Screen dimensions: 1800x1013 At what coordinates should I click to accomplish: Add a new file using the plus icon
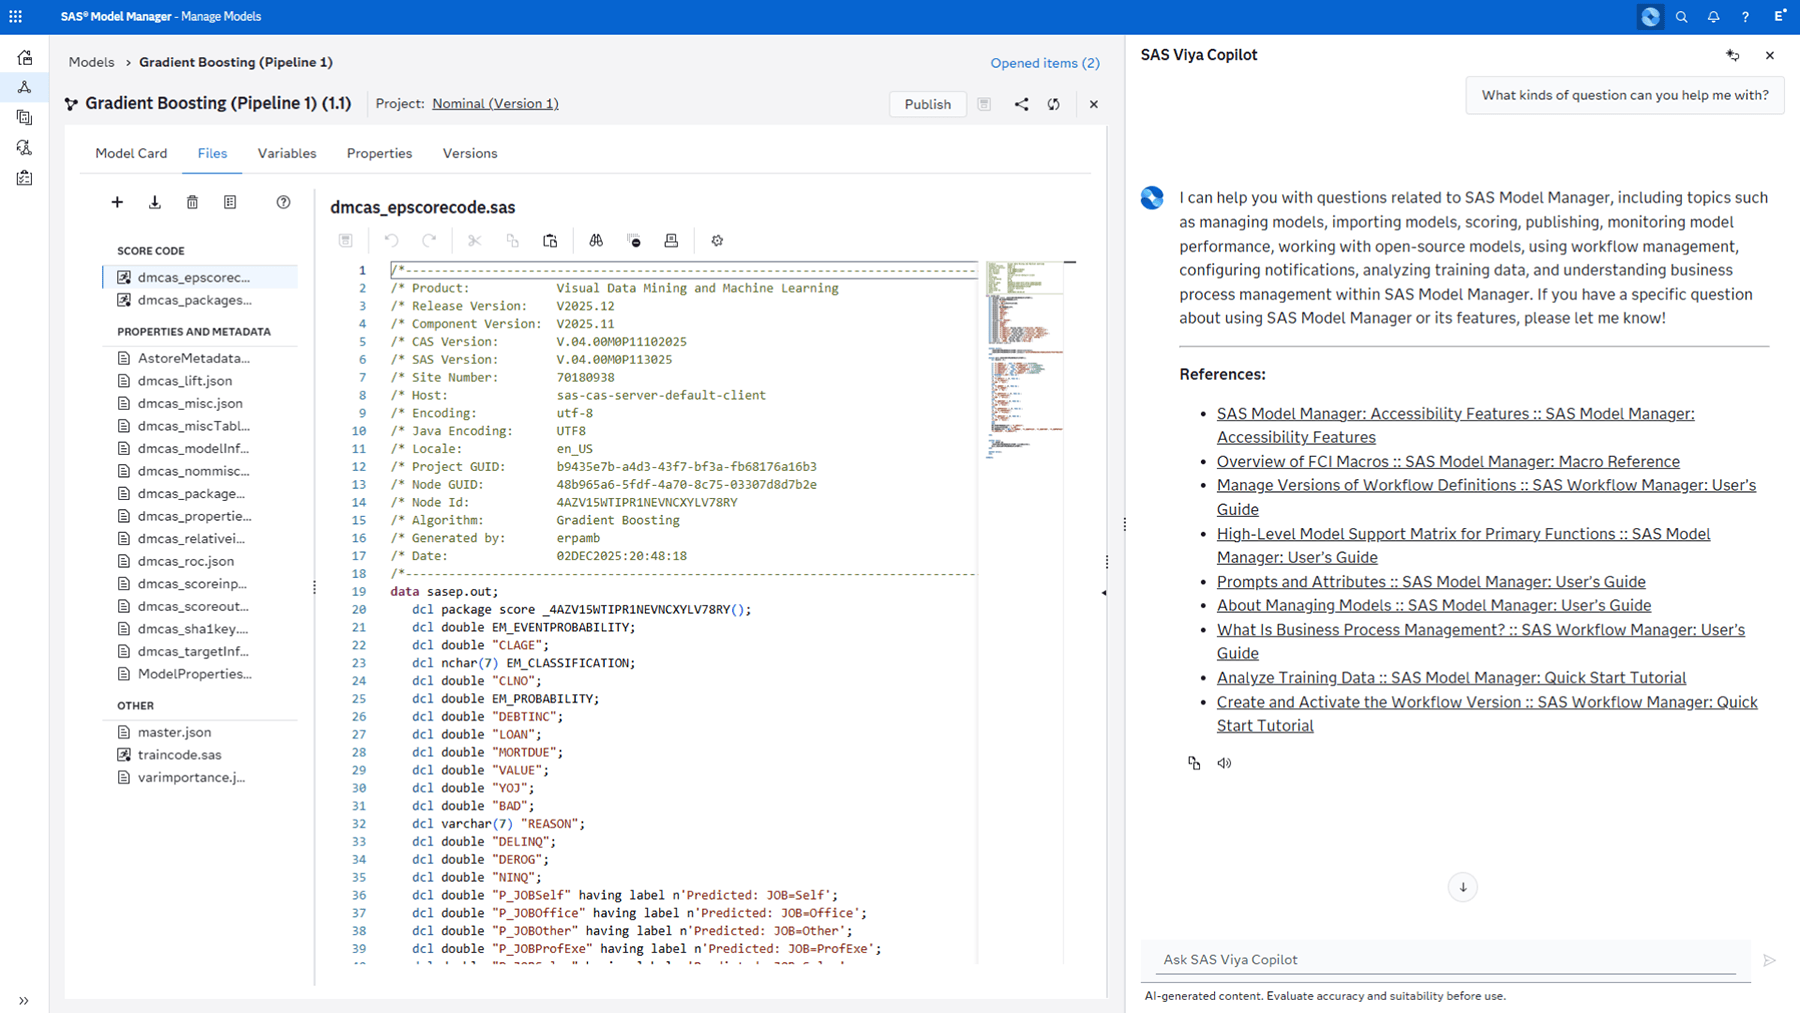click(117, 201)
